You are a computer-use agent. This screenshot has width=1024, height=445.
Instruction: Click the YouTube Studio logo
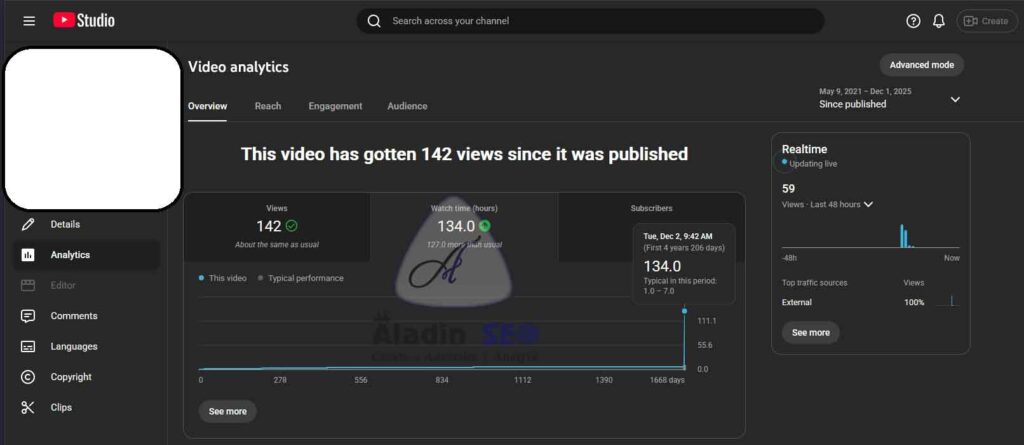tap(84, 21)
